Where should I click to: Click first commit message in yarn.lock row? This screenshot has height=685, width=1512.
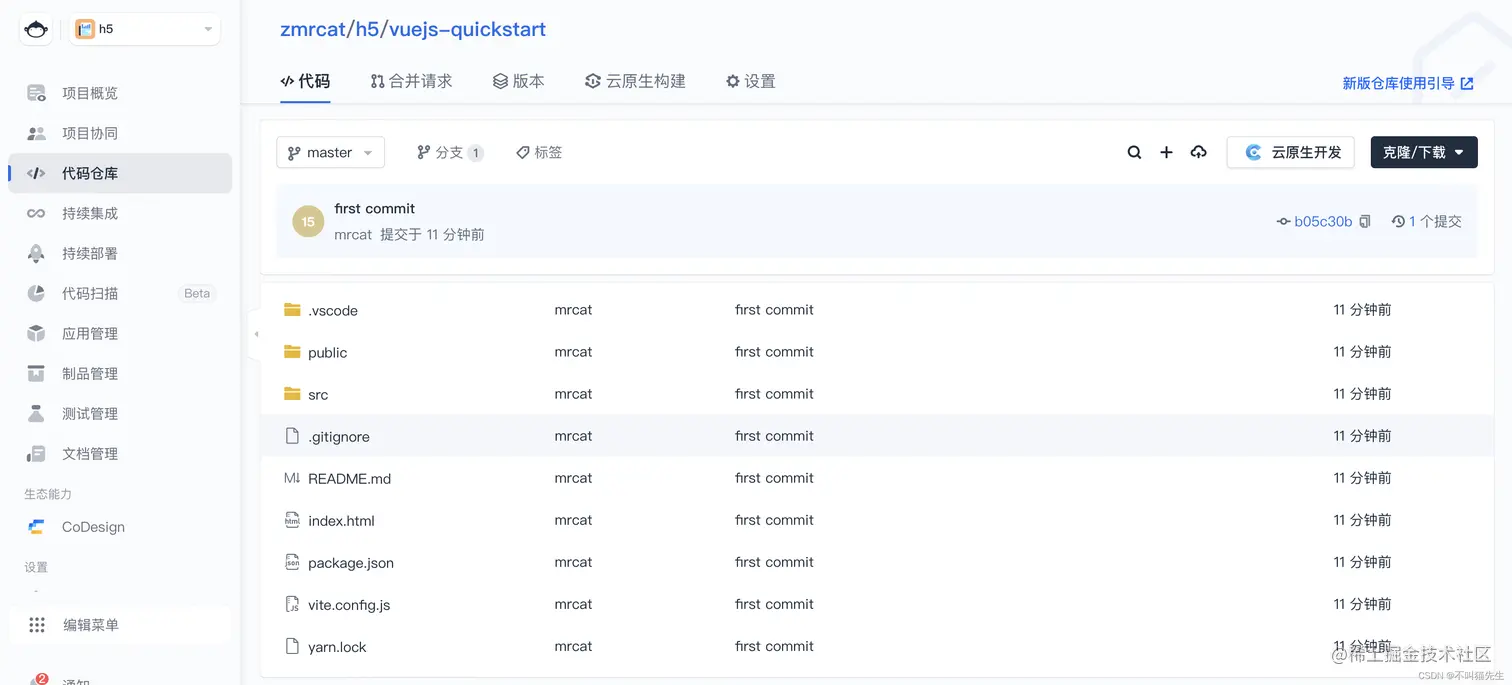pyautogui.click(x=774, y=646)
